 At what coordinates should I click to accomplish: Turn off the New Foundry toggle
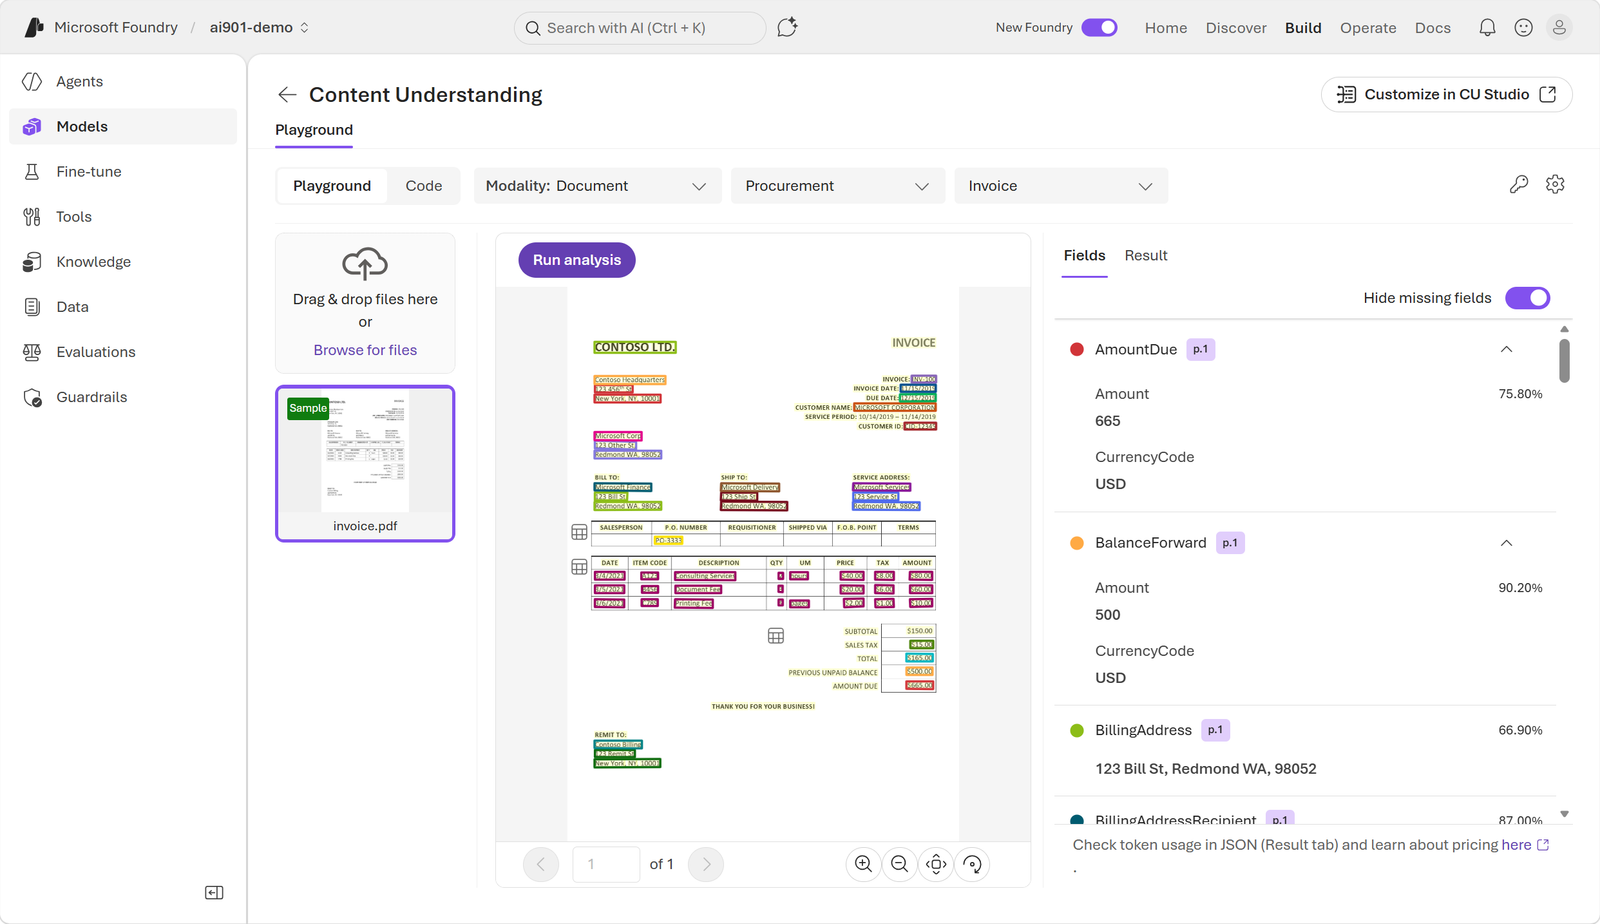(x=1099, y=28)
